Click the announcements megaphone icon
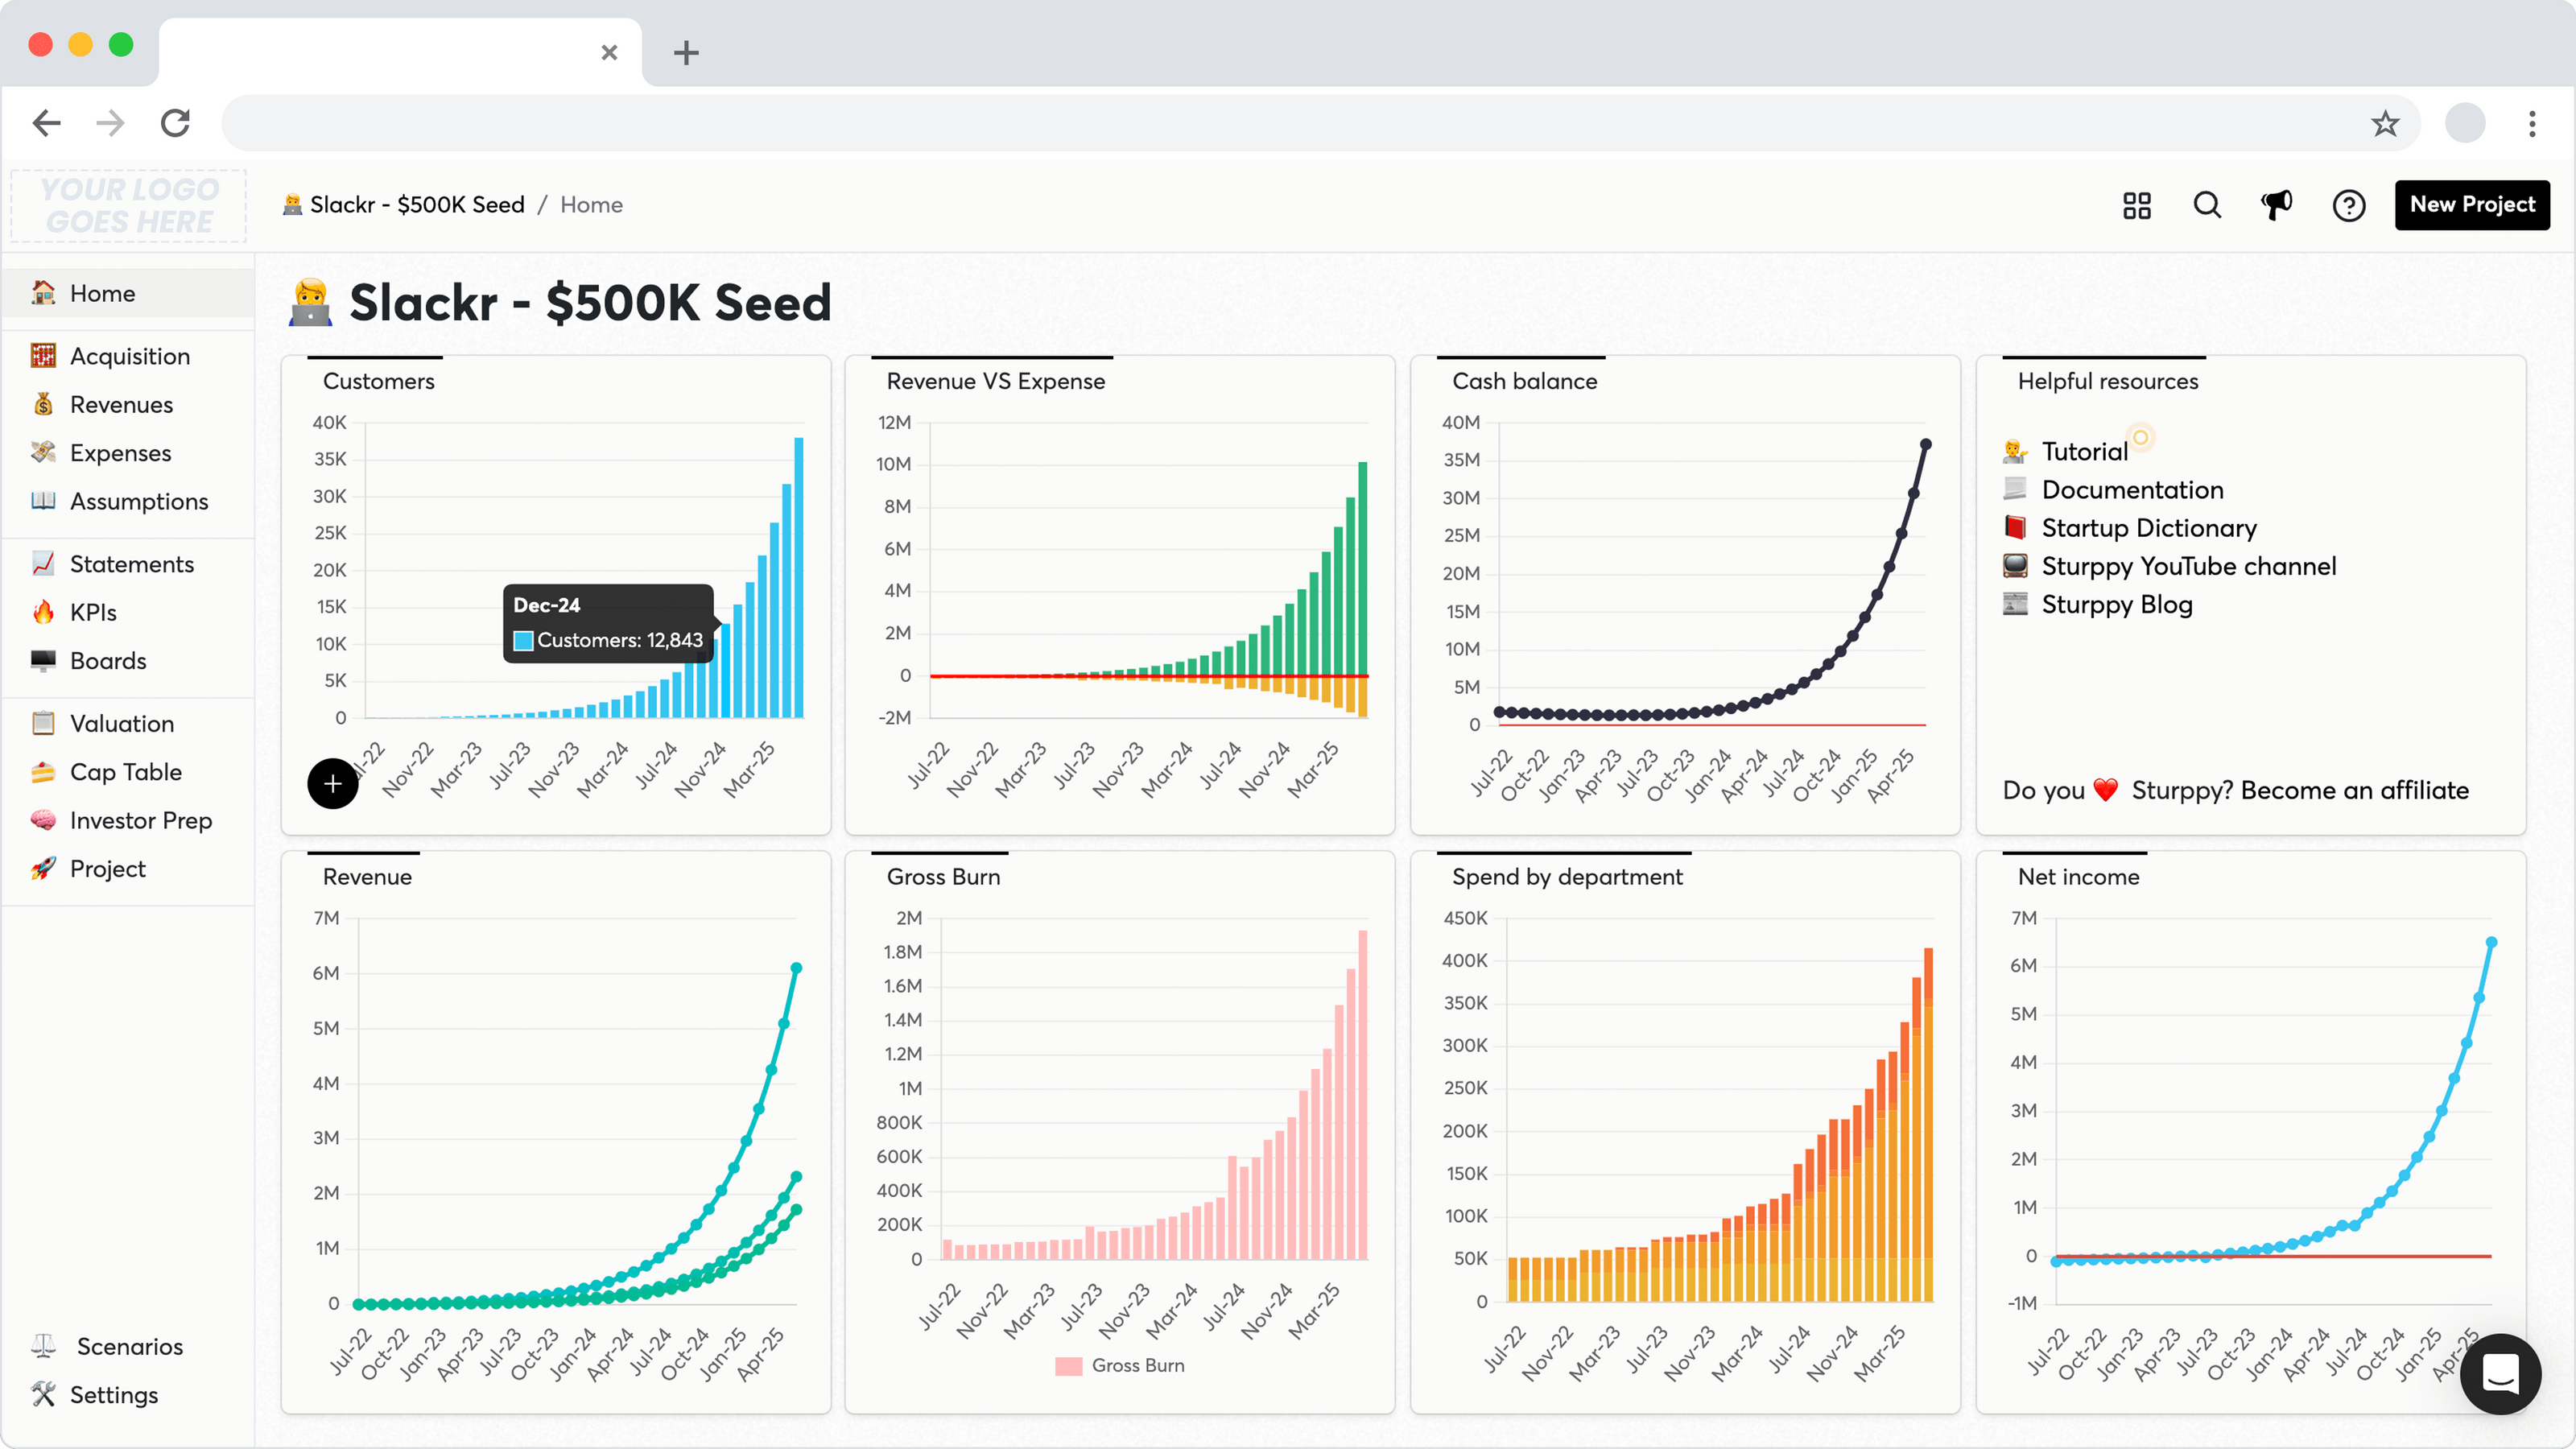 2276,205
